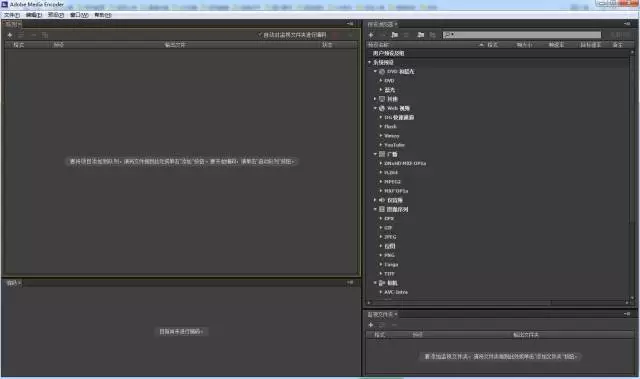This screenshot has width=640, height=379.
Task: Open Encoding panel flyout menu
Action: [x=350, y=282]
